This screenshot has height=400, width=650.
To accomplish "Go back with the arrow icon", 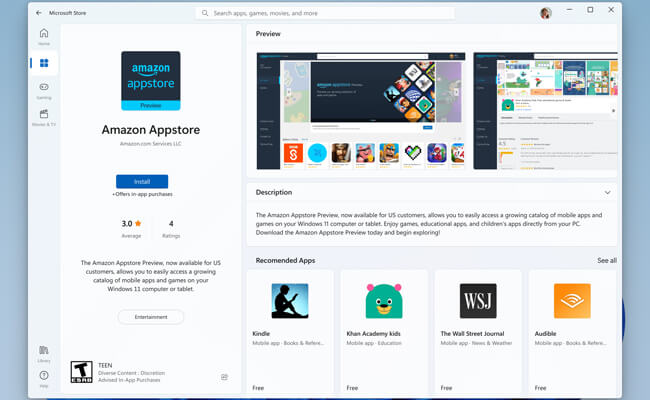I will click(39, 13).
